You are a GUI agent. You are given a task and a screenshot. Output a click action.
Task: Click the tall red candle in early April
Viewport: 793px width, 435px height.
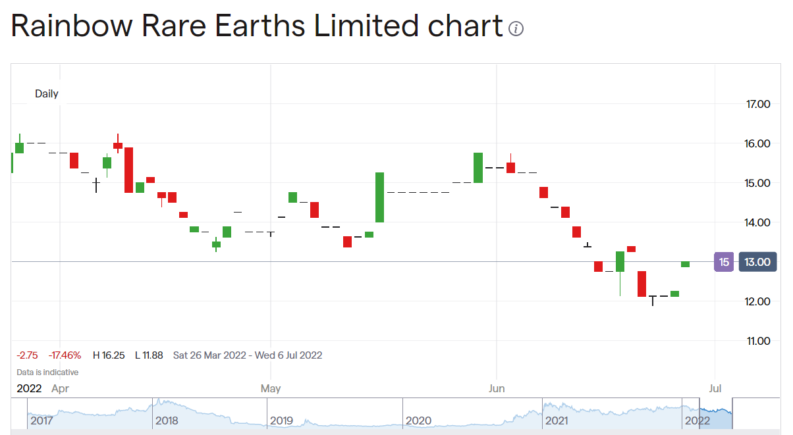pyautogui.click(x=128, y=169)
